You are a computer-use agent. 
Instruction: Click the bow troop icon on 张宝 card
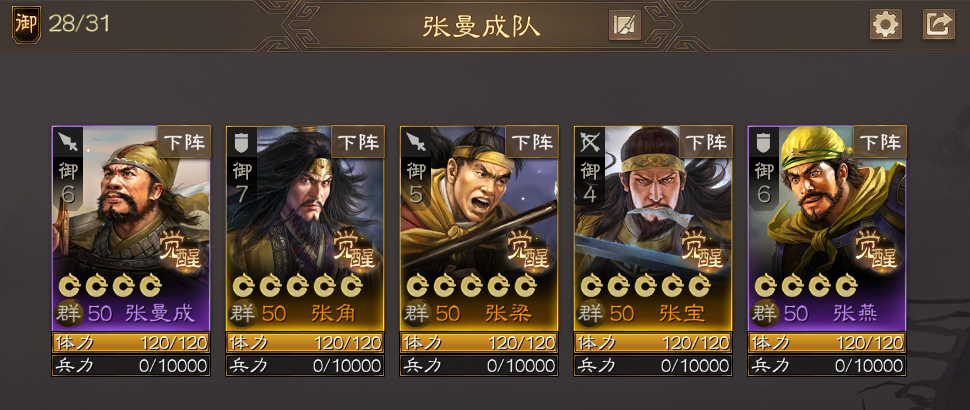coord(589,143)
